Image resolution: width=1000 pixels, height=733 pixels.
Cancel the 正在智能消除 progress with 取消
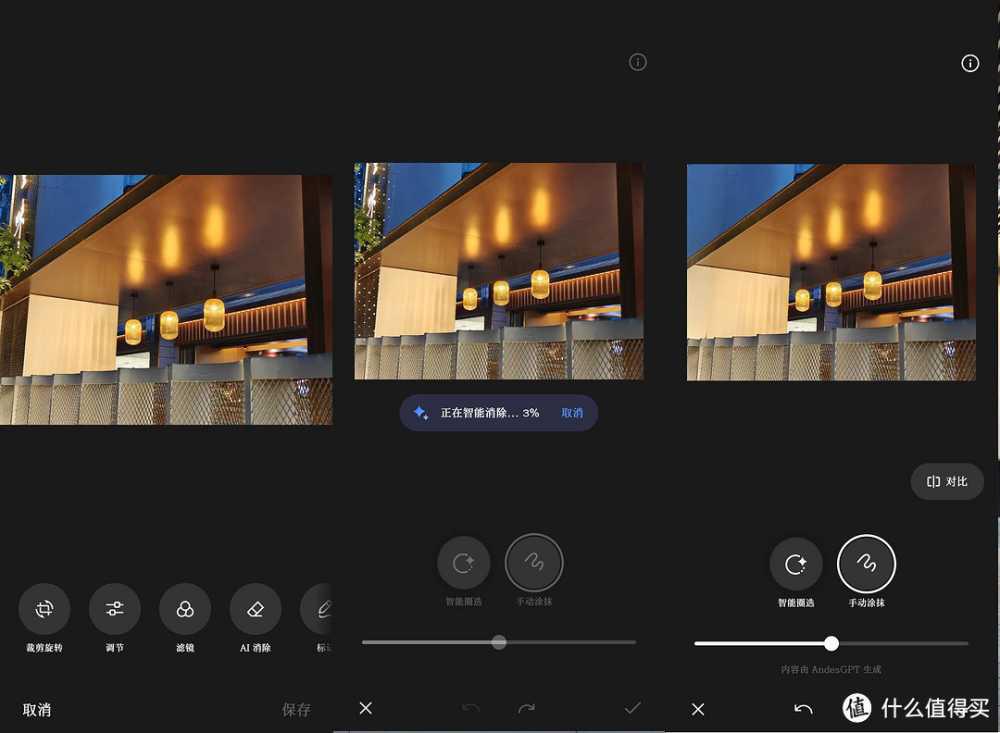point(572,413)
